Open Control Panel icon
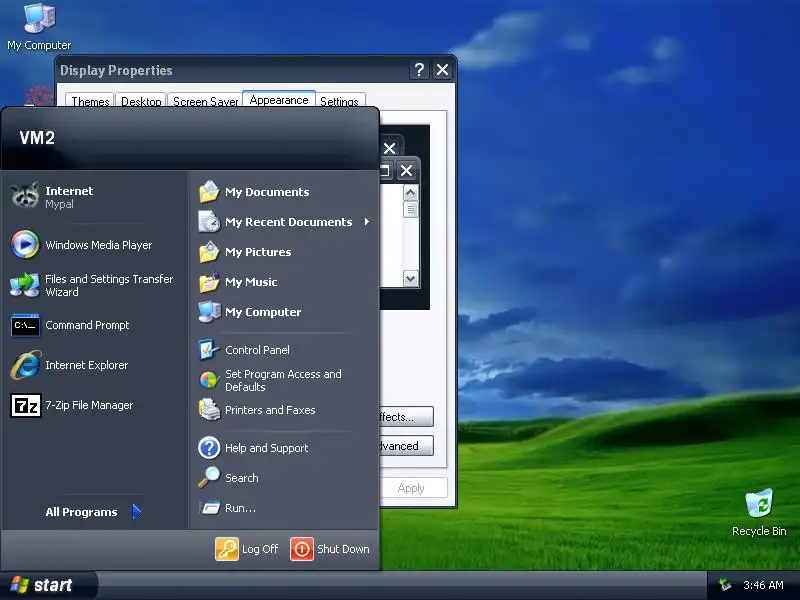Viewport: 800px width, 600px height. tap(209, 350)
